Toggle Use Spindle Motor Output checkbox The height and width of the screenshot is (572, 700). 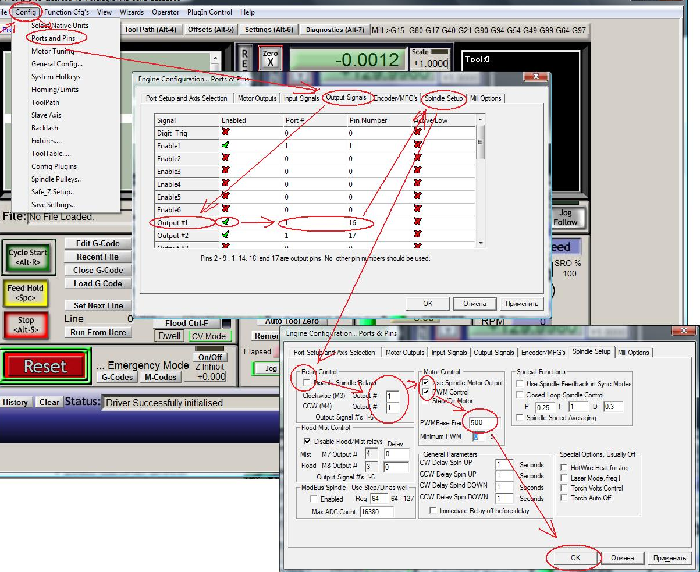(426, 383)
